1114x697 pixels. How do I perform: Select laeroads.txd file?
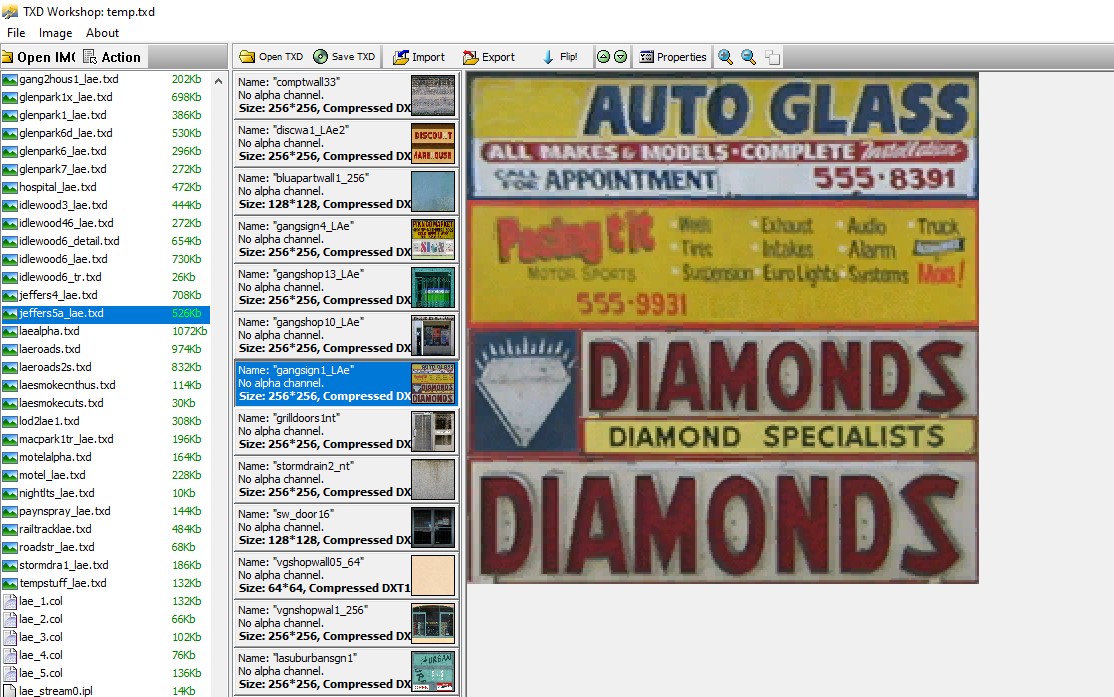105,349
